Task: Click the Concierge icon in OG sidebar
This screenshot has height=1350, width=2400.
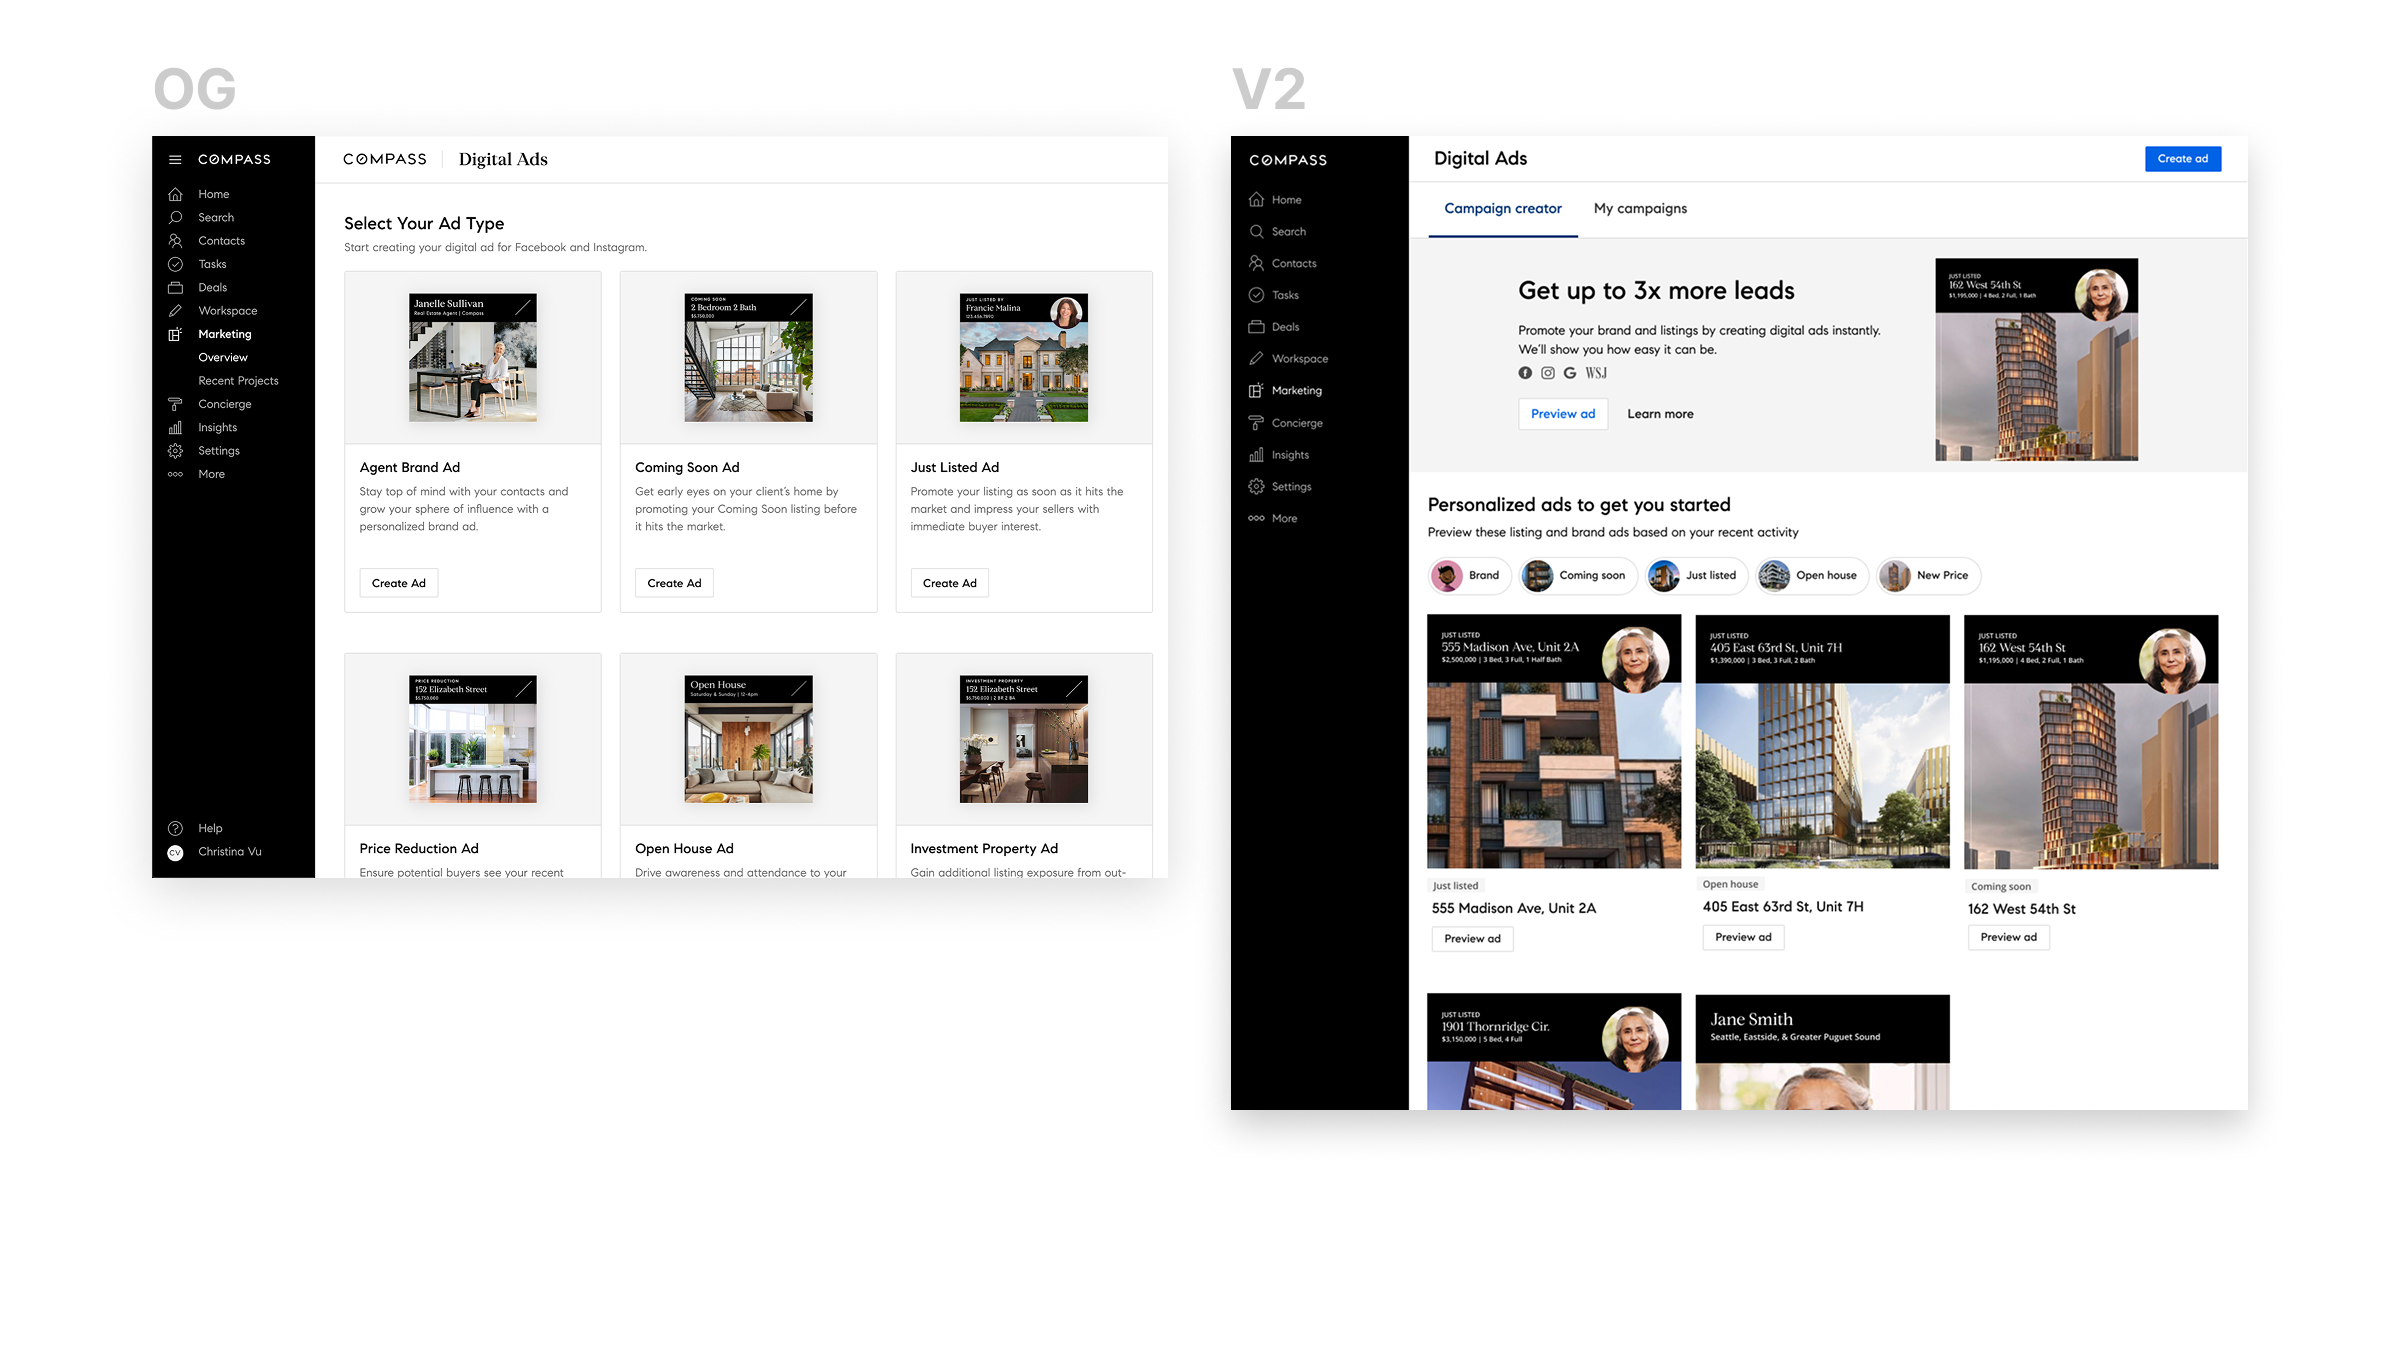Action: [175, 404]
